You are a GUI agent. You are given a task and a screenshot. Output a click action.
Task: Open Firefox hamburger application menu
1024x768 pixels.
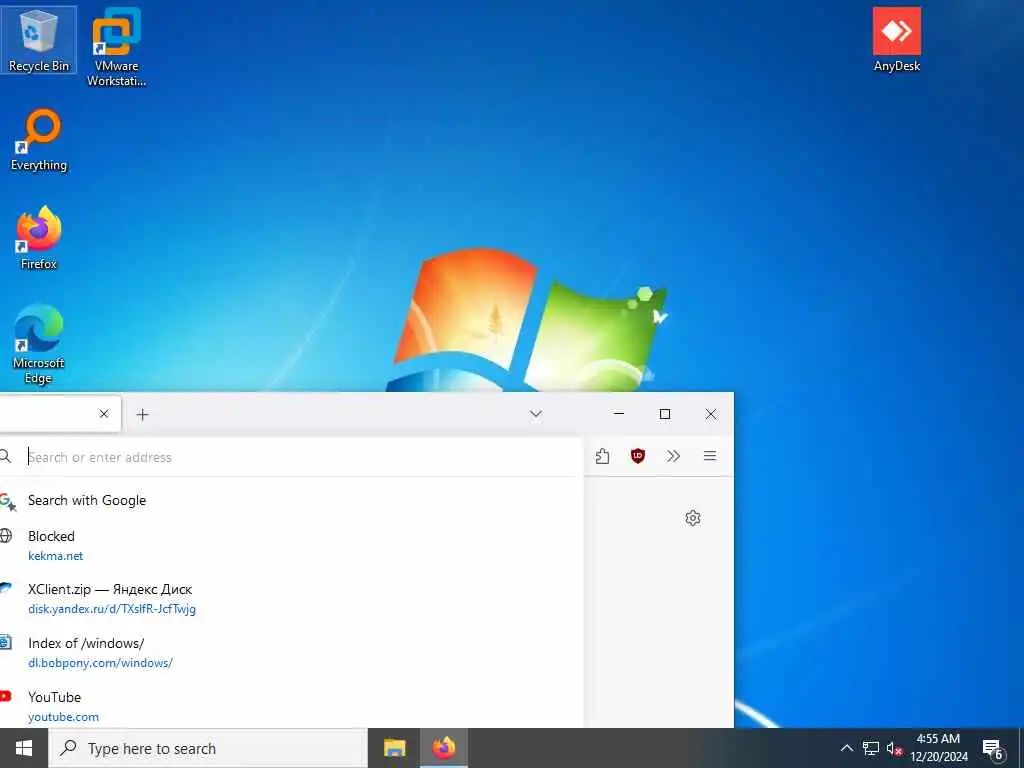click(x=710, y=456)
